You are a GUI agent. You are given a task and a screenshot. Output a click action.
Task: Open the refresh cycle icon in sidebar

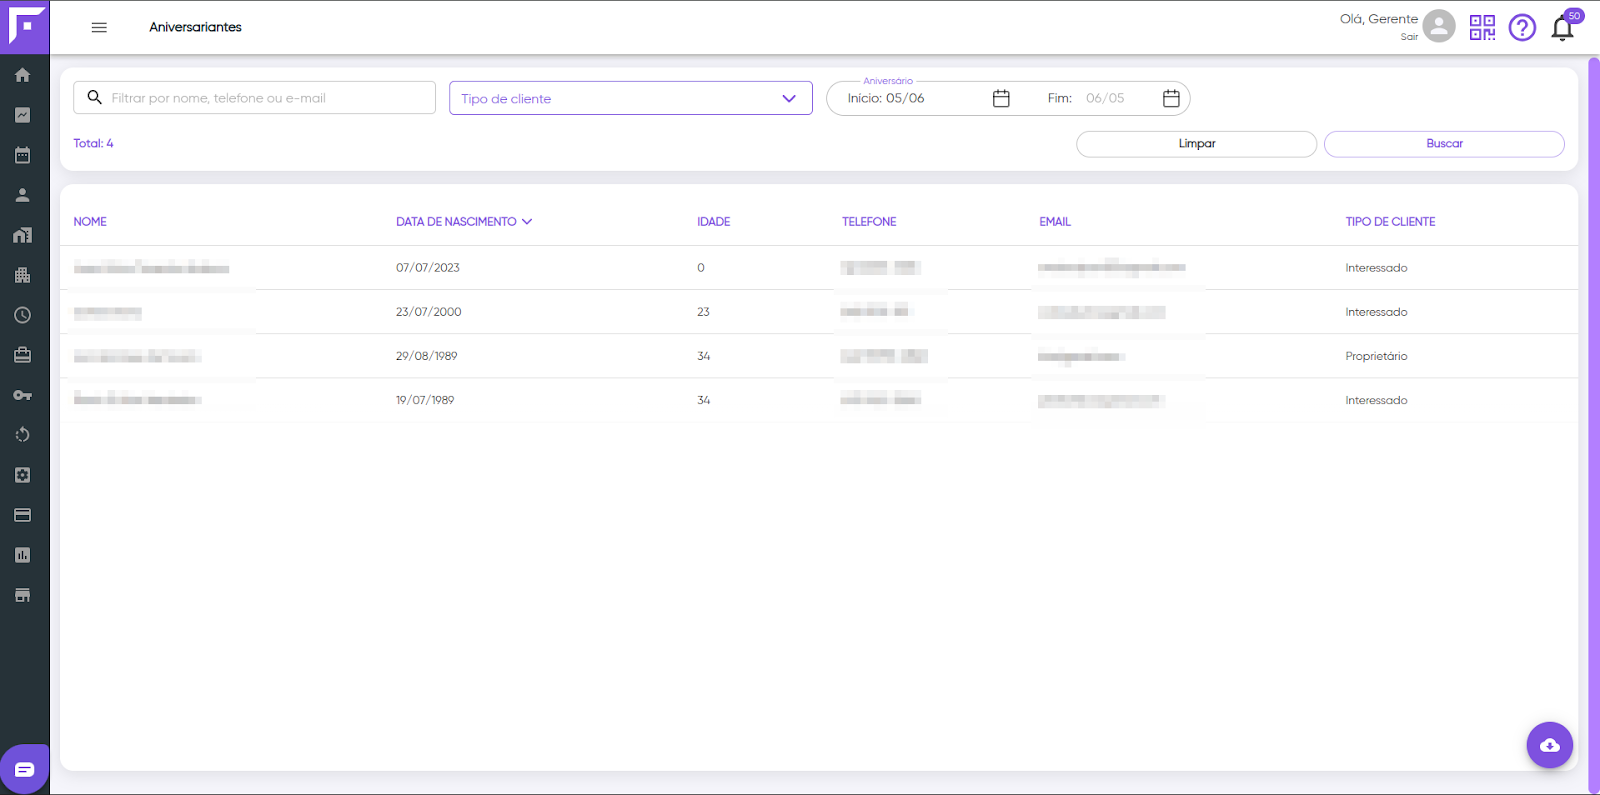(22, 435)
